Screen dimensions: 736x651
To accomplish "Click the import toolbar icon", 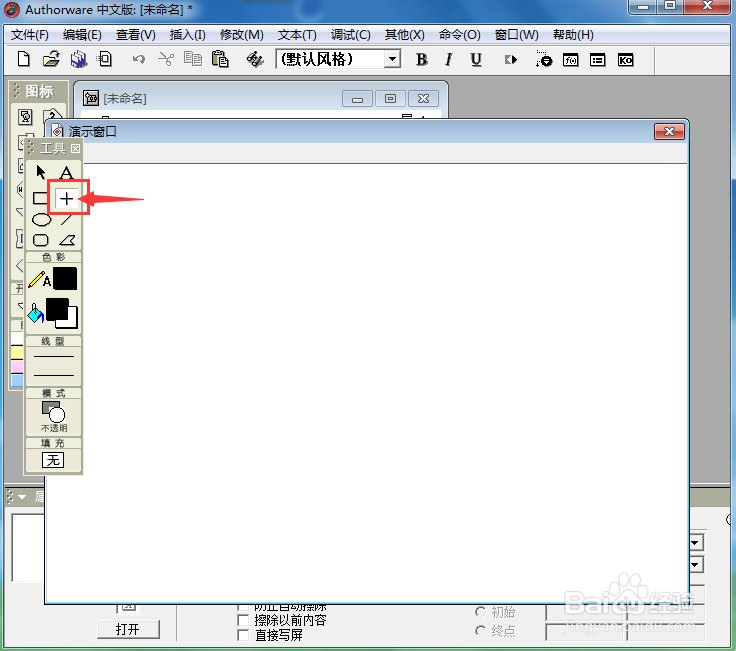I will point(104,60).
